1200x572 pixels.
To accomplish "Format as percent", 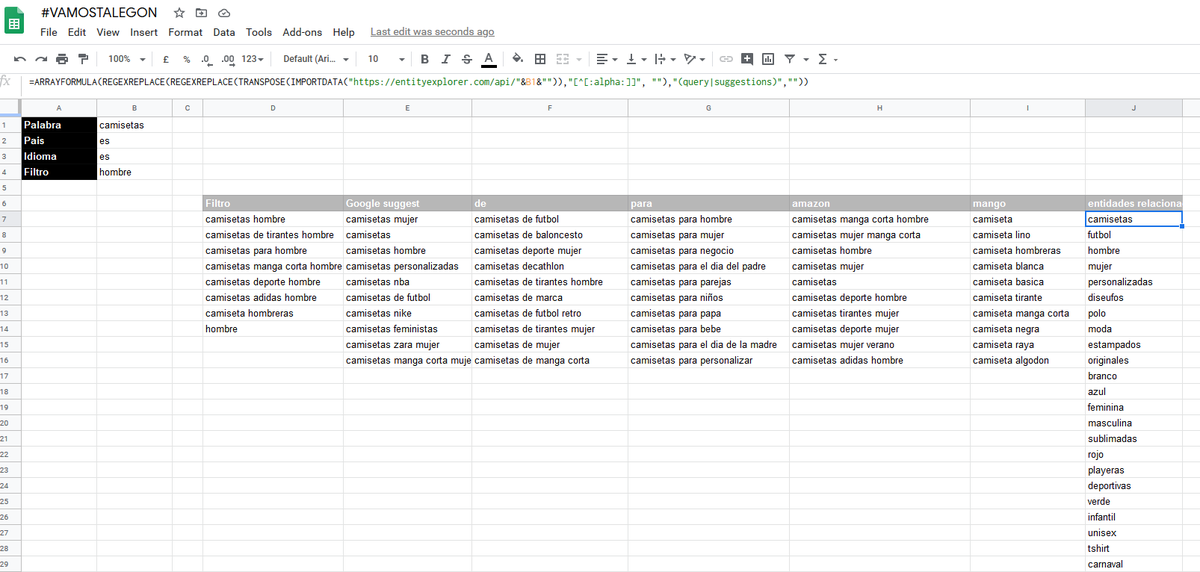I will coord(186,59).
